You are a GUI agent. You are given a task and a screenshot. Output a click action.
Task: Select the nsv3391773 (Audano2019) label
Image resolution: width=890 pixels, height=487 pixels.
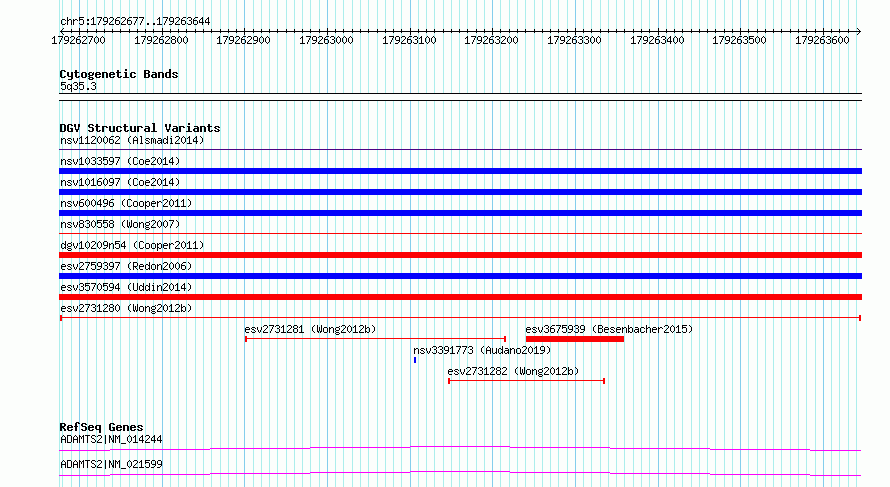tap(482, 350)
